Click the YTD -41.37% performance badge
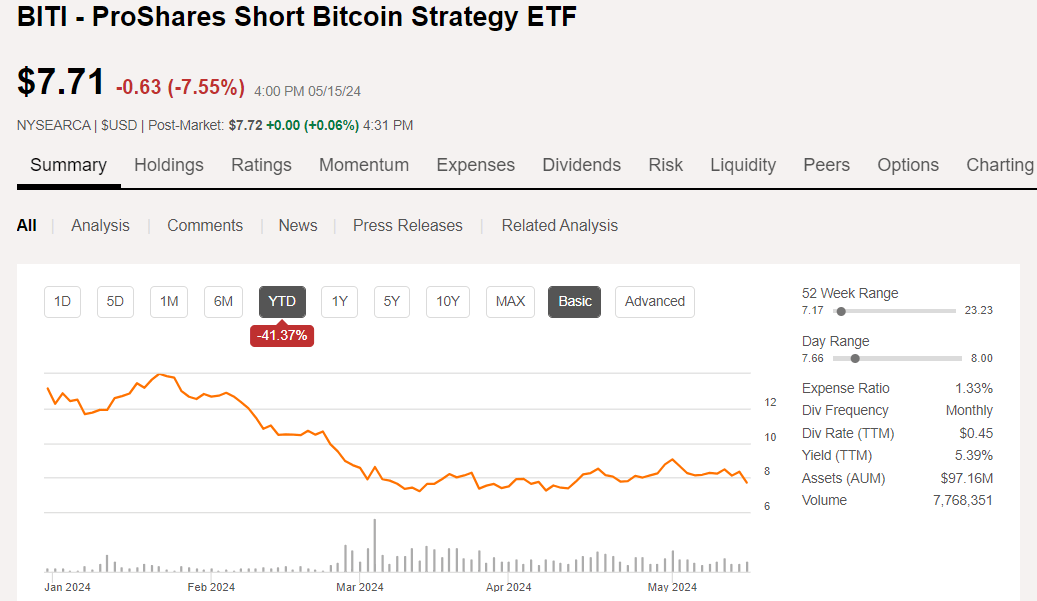1037x601 pixels. (281, 336)
